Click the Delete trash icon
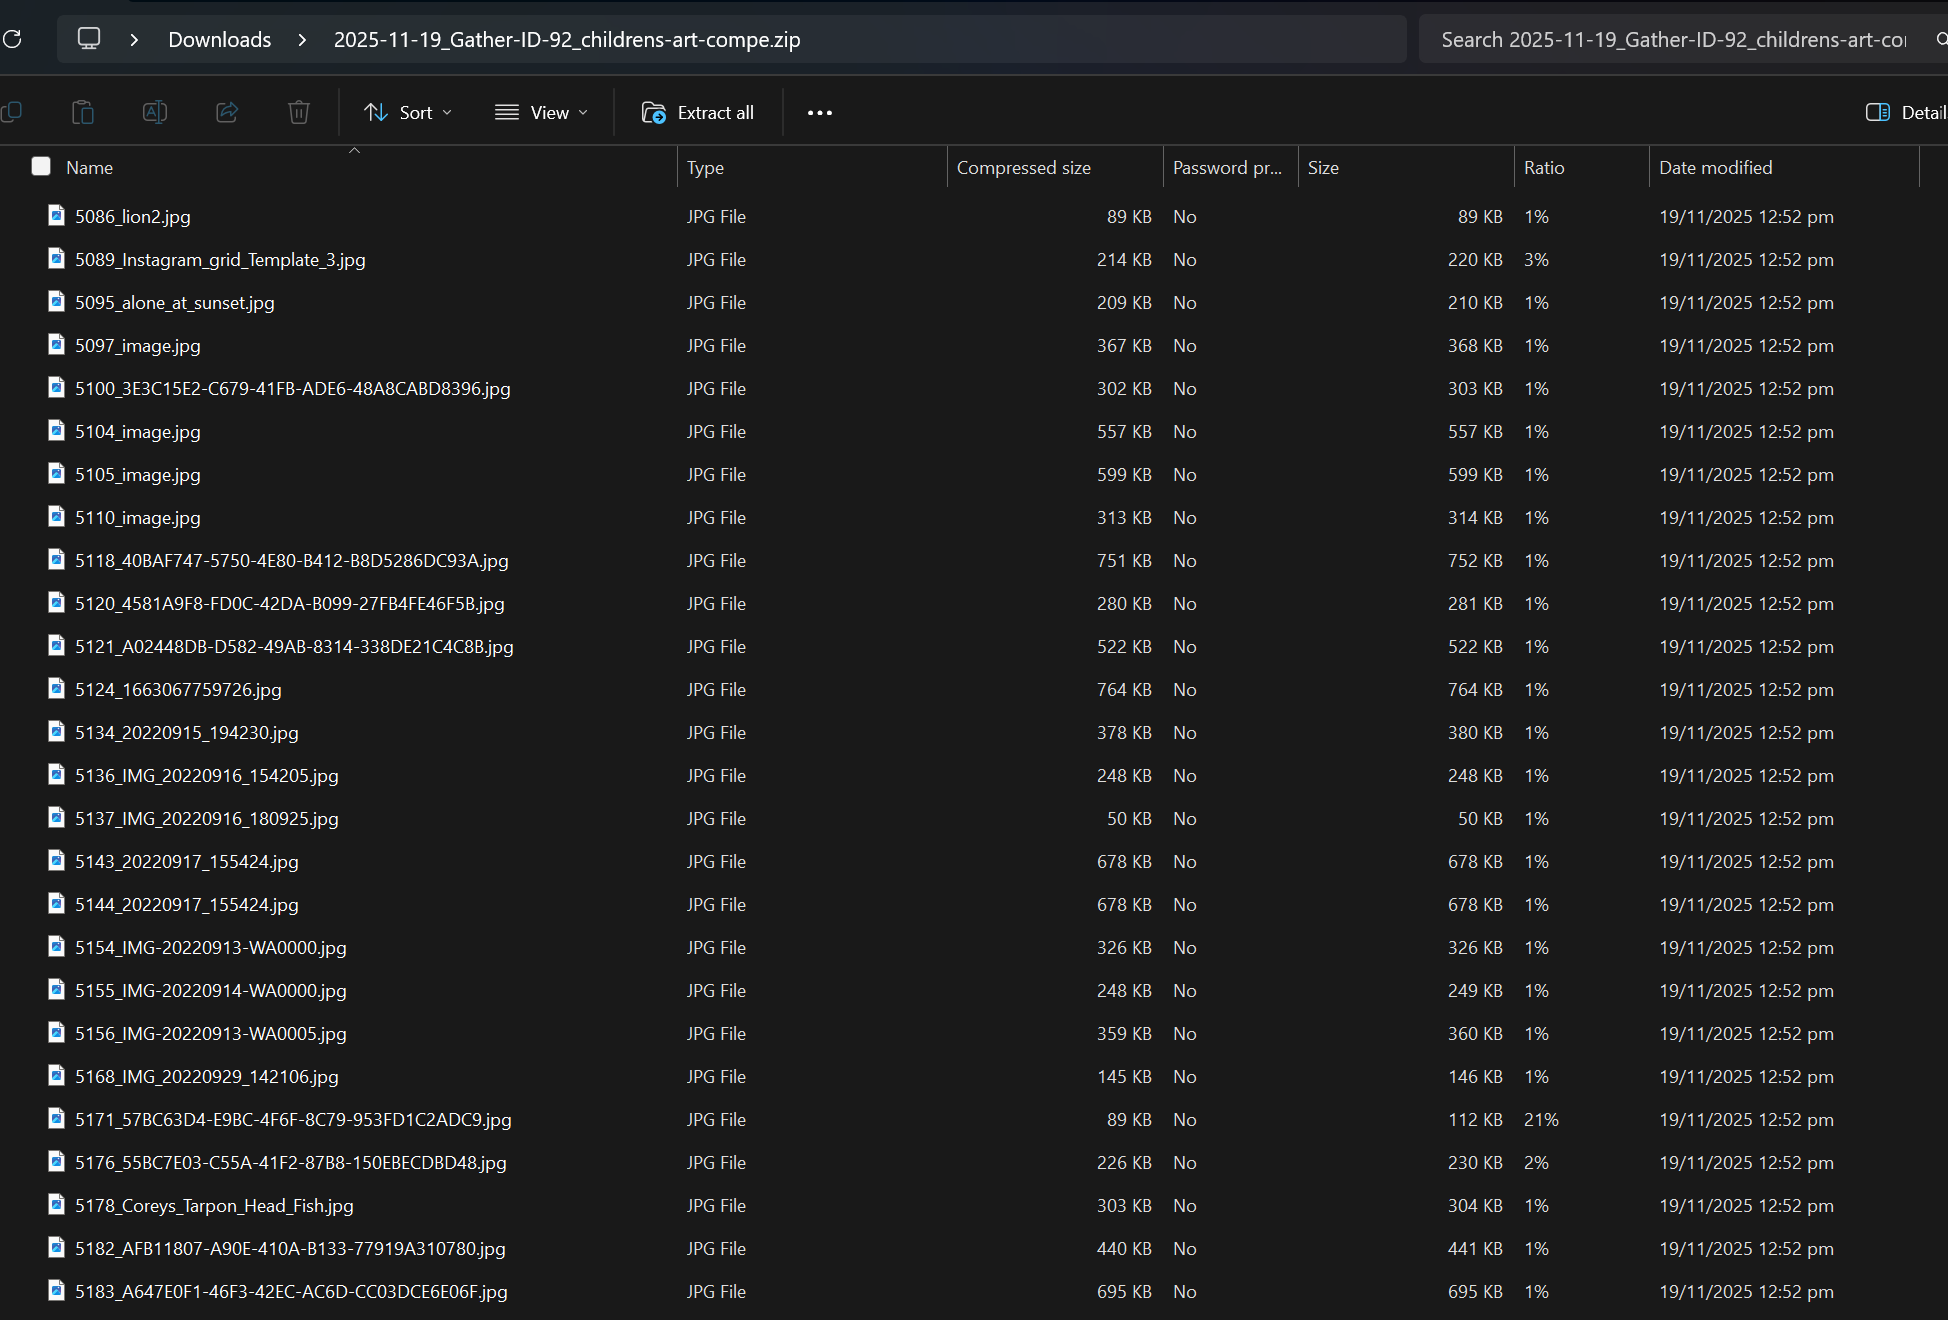The width and height of the screenshot is (1948, 1320). [299, 112]
